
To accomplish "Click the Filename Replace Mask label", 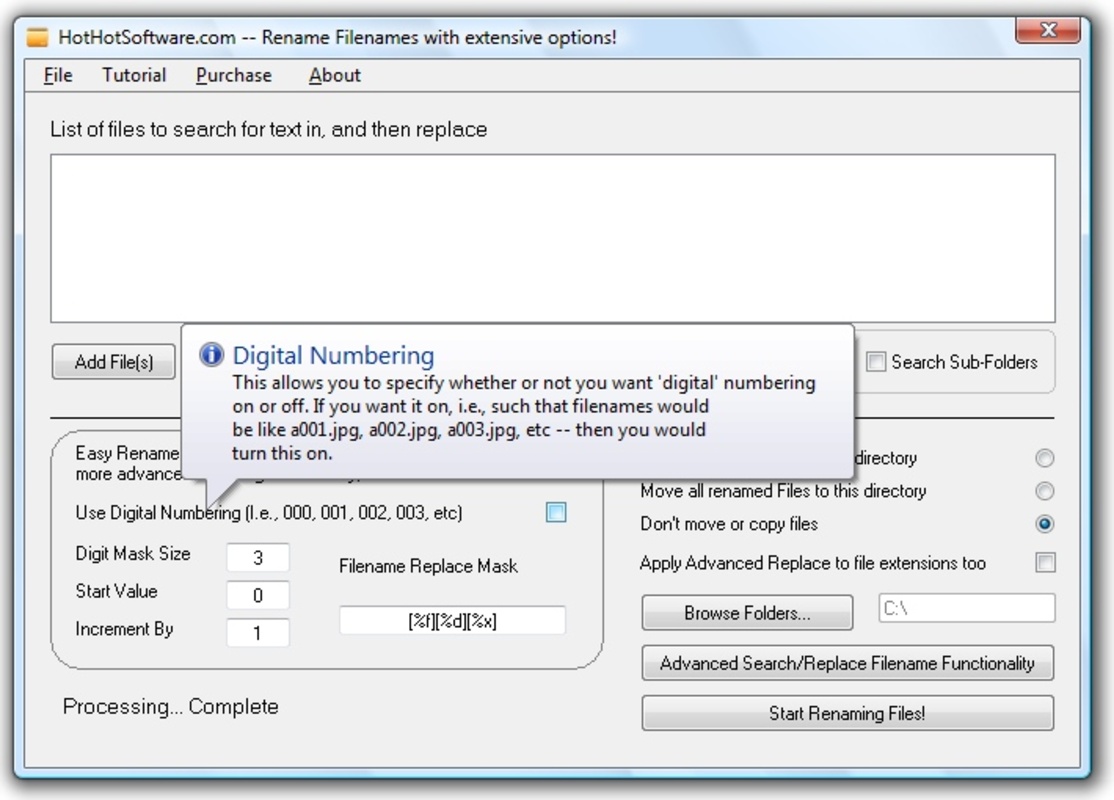I will point(428,566).
